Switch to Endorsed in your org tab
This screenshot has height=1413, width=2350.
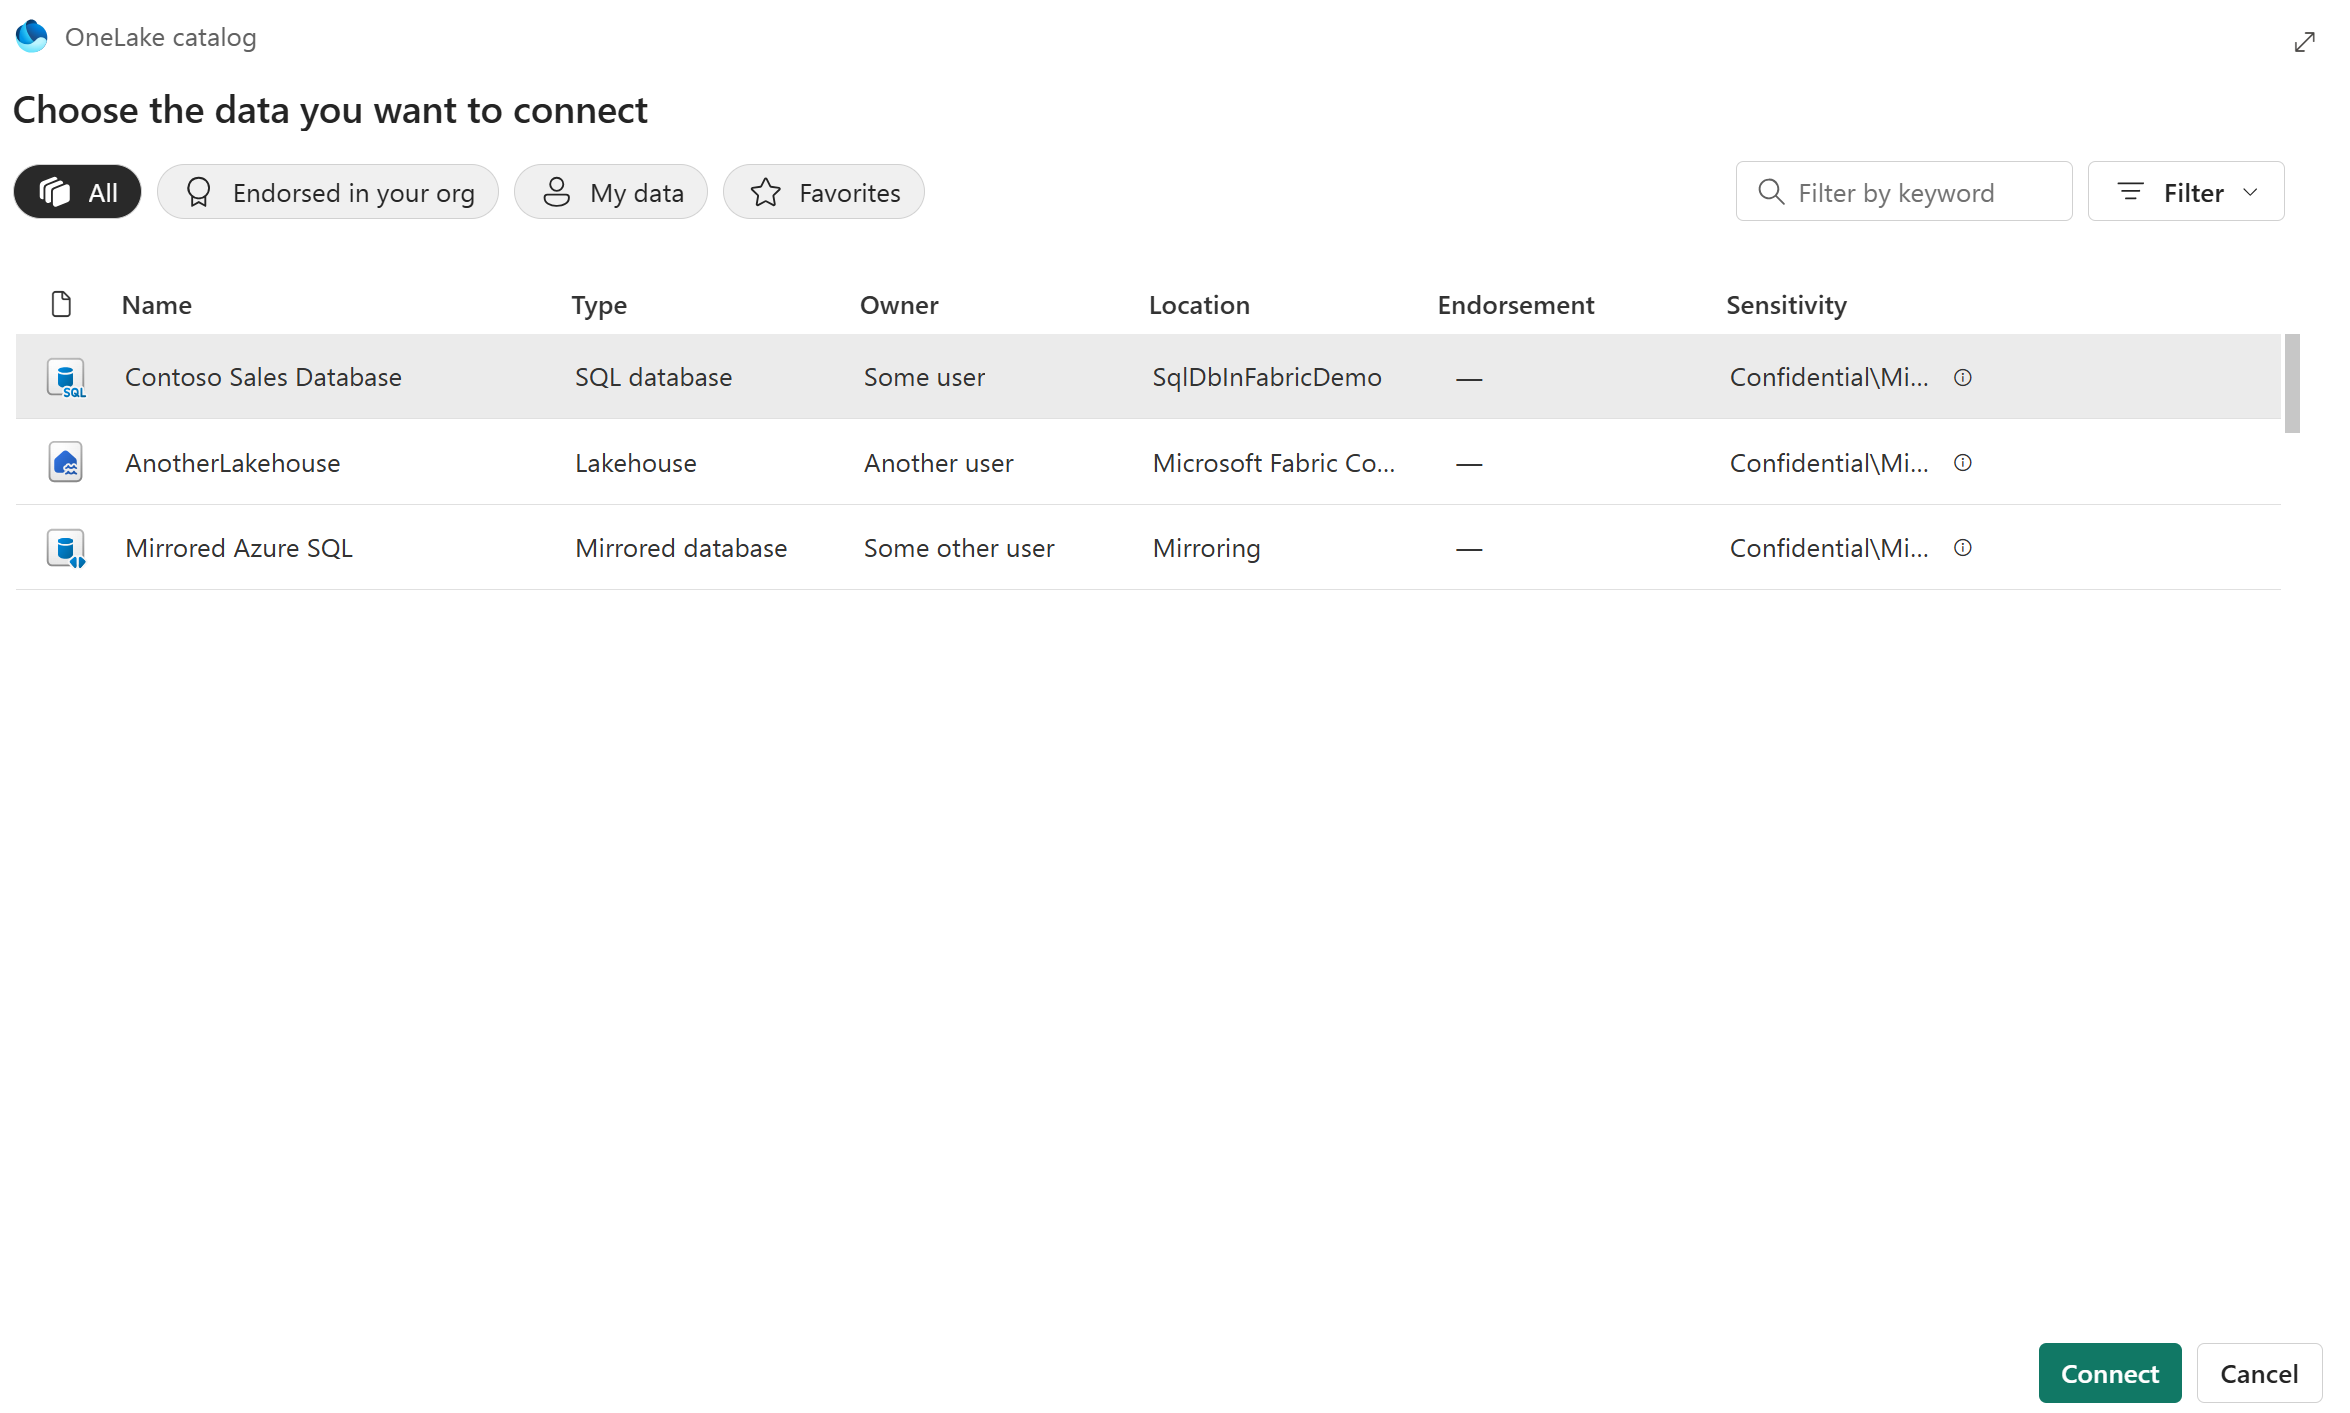pos(328,192)
